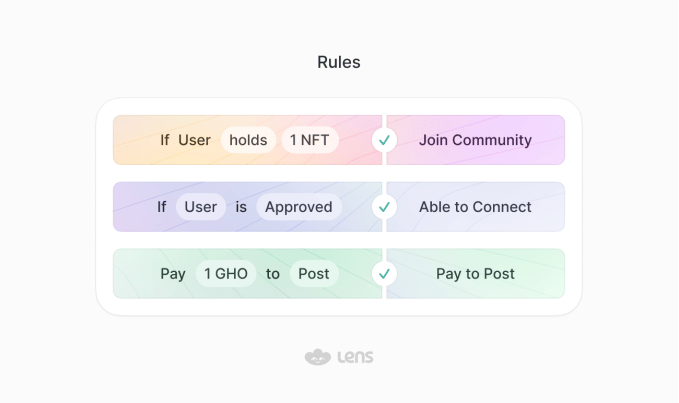Select the "1 GHO" amount pill
Screen dimensions: 679x403
pos(226,273)
